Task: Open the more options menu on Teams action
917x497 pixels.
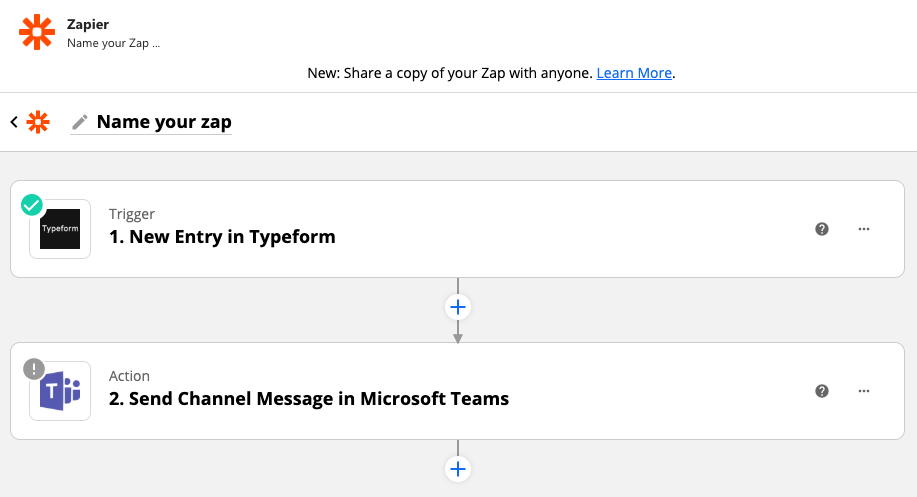Action: pos(864,391)
